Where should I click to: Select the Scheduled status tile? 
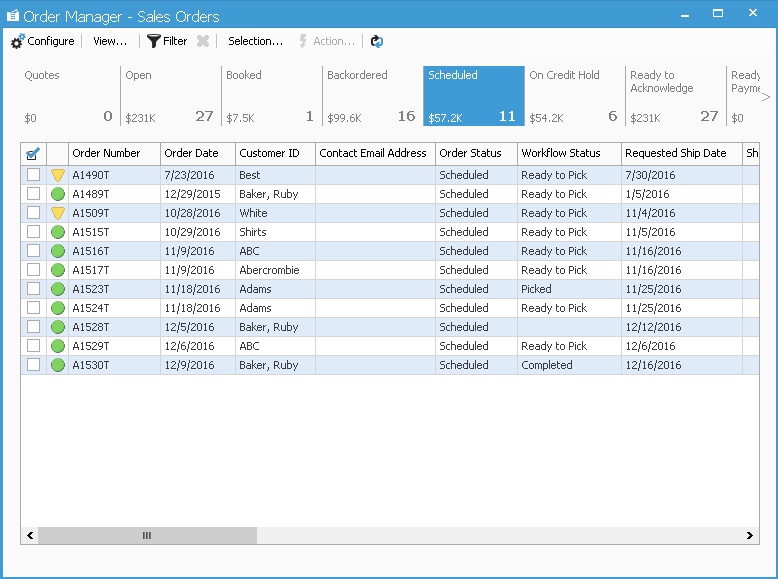tap(474, 96)
